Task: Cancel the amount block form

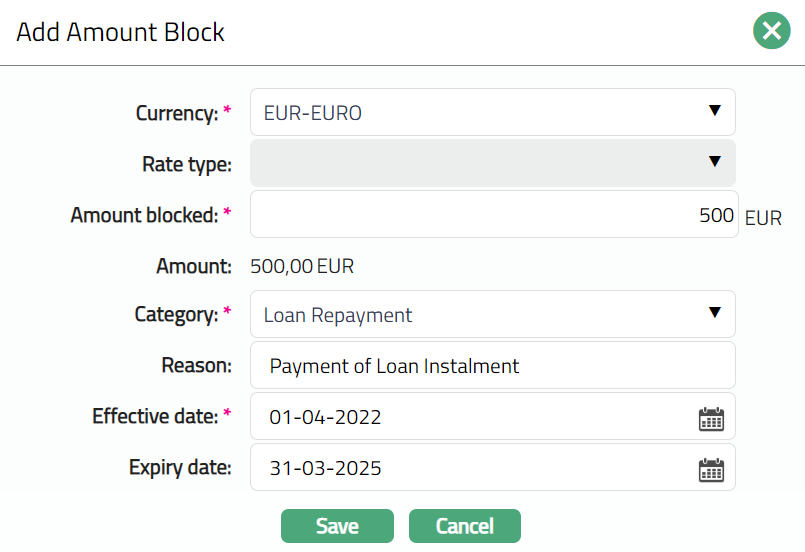Action: tap(464, 526)
